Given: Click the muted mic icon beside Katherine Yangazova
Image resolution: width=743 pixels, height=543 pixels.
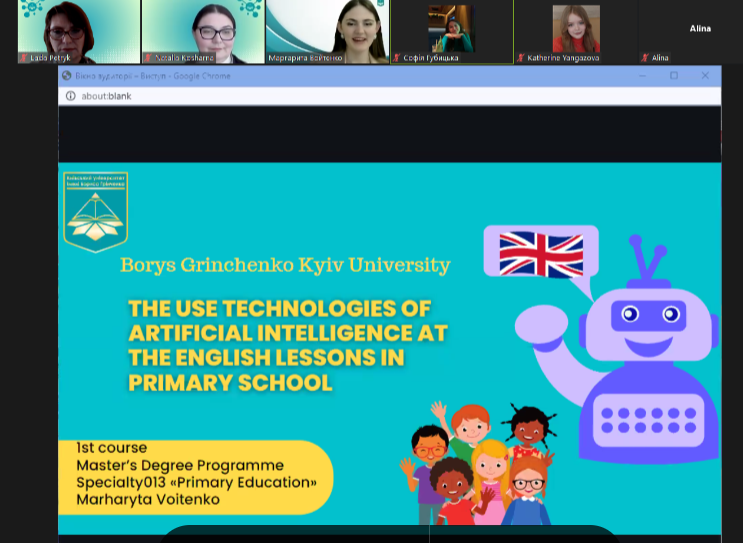Looking at the screenshot, I should click(521, 58).
